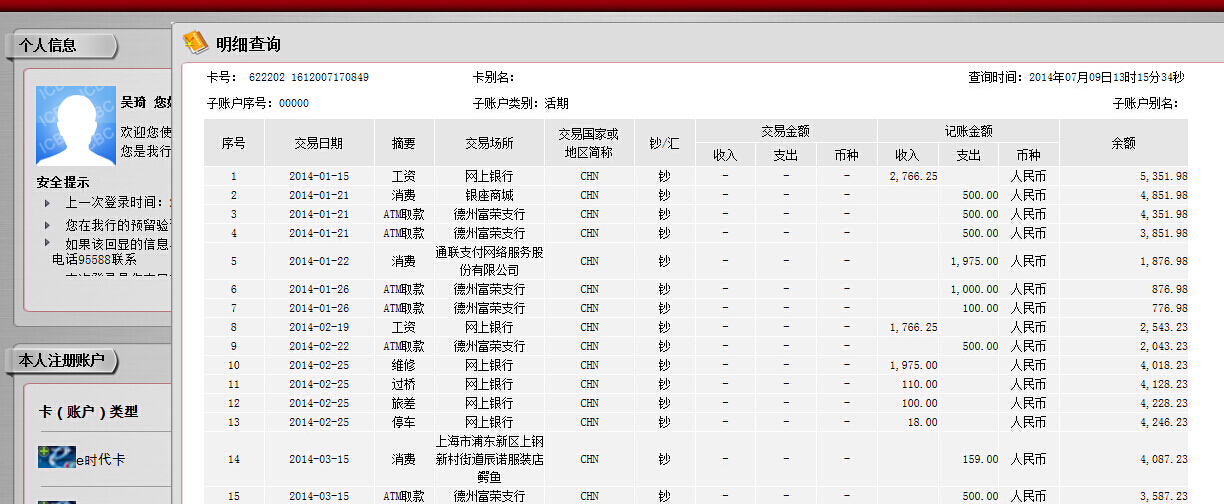Click the balance 4,018.23
1224x504 pixels.
click(x=1163, y=365)
